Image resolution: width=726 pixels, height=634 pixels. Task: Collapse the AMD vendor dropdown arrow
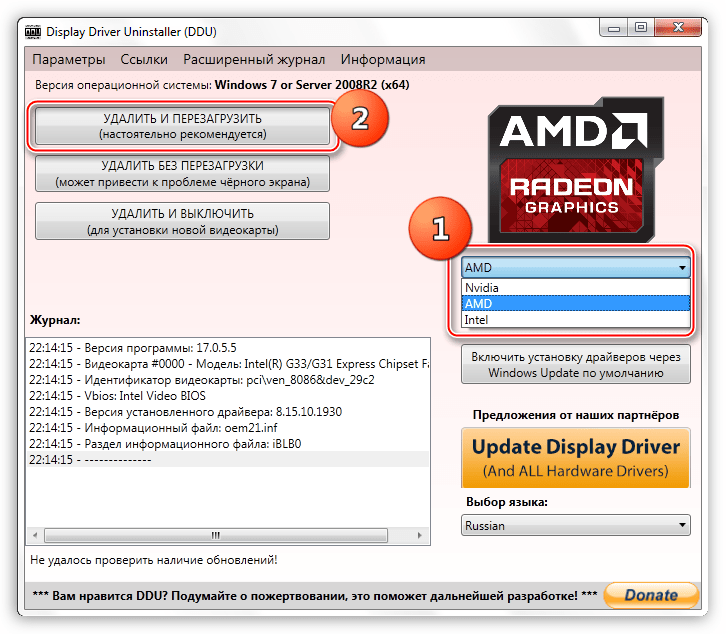coord(682,268)
